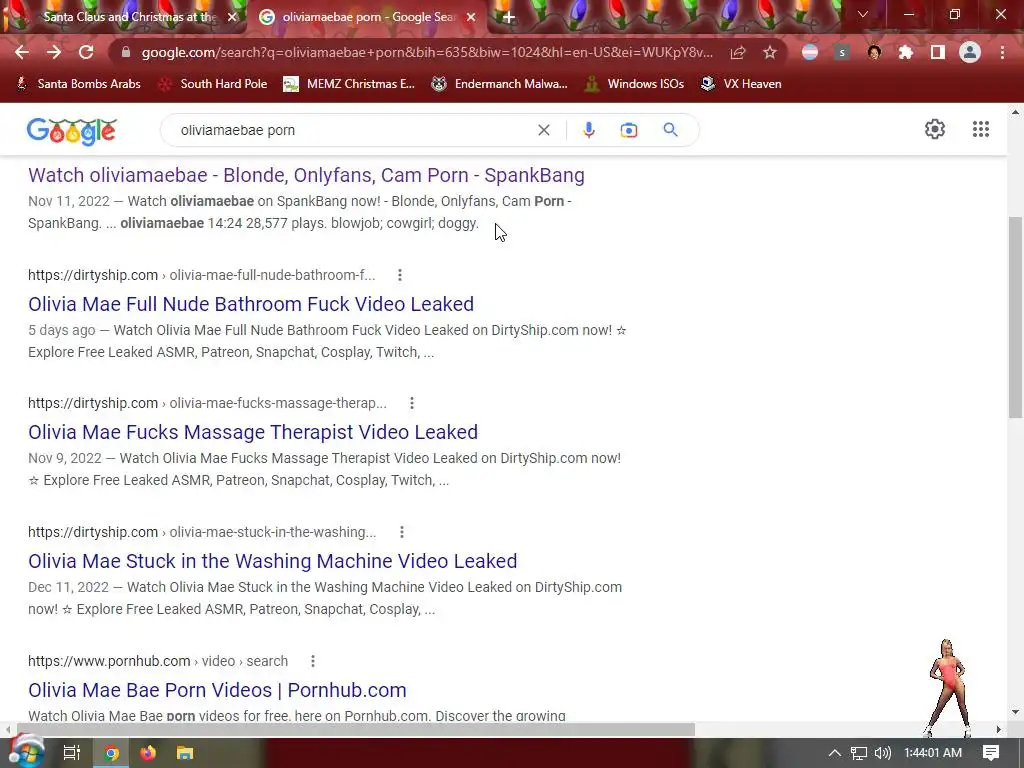This screenshot has width=1024, height=768.
Task: Select the Chrome taskbar icon
Action: pyautogui.click(x=112, y=753)
